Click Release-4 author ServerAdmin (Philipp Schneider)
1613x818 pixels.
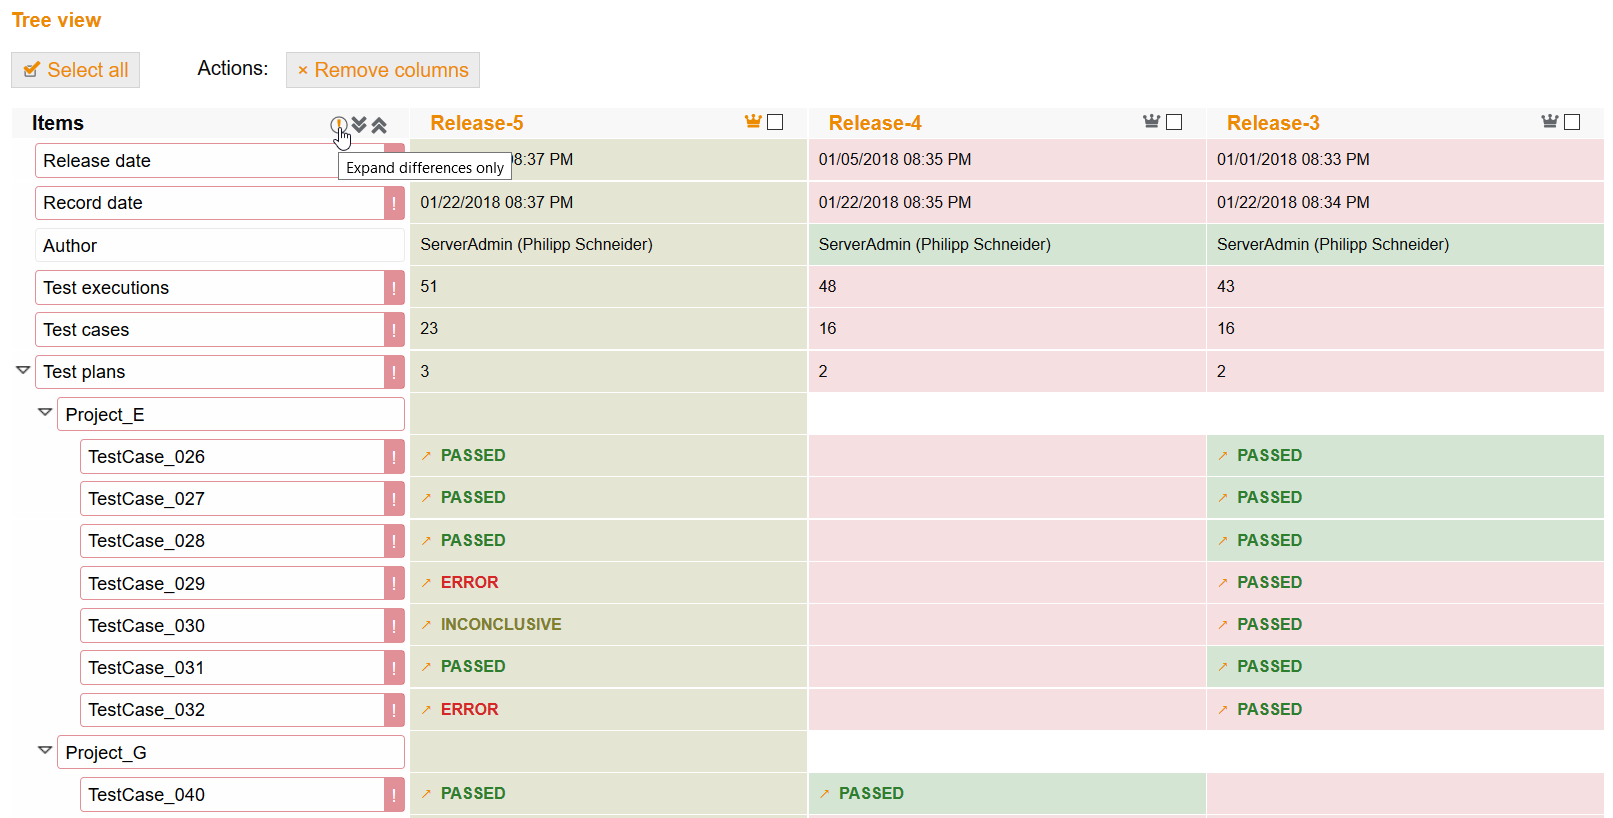[935, 245]
